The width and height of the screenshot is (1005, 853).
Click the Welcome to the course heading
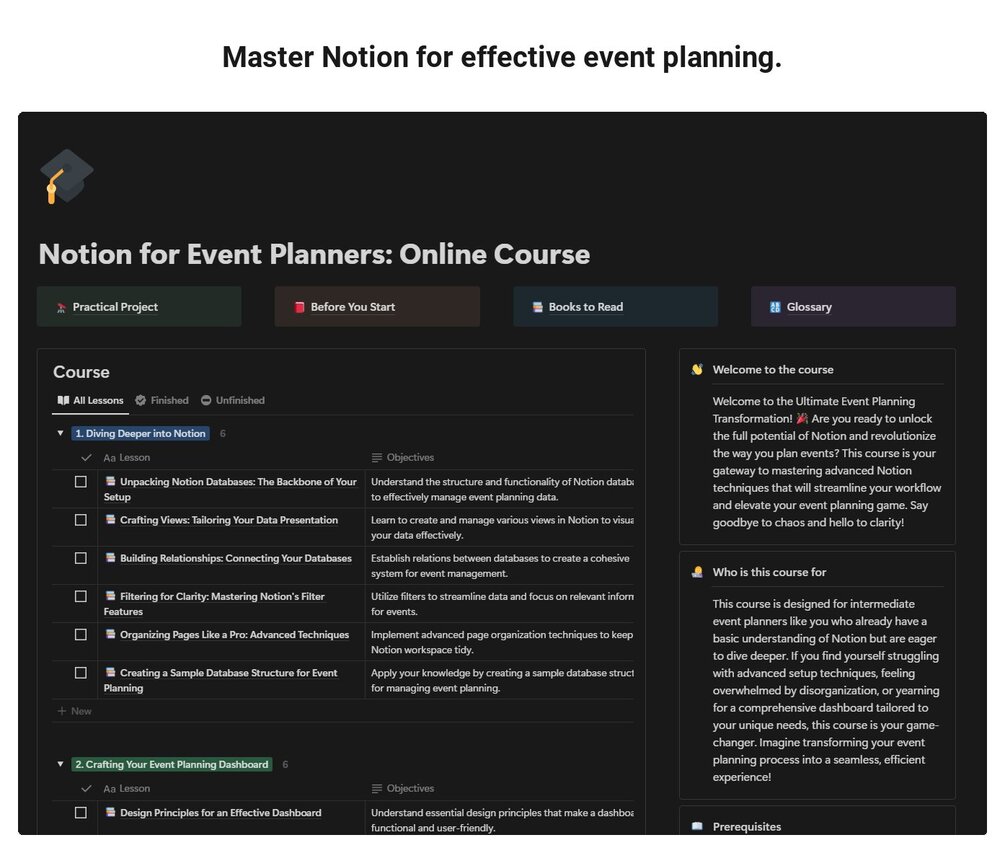[x=773, y=370]
